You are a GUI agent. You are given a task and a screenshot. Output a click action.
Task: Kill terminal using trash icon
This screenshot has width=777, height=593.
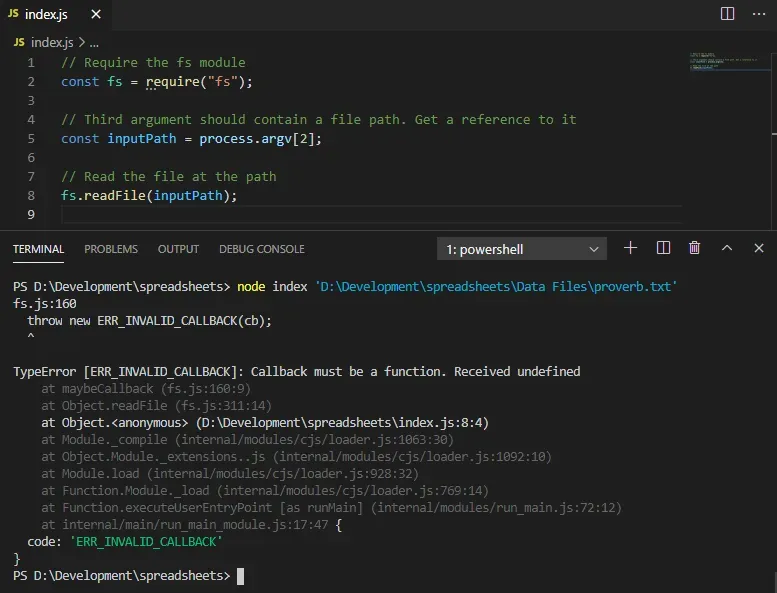coord(695,248)
